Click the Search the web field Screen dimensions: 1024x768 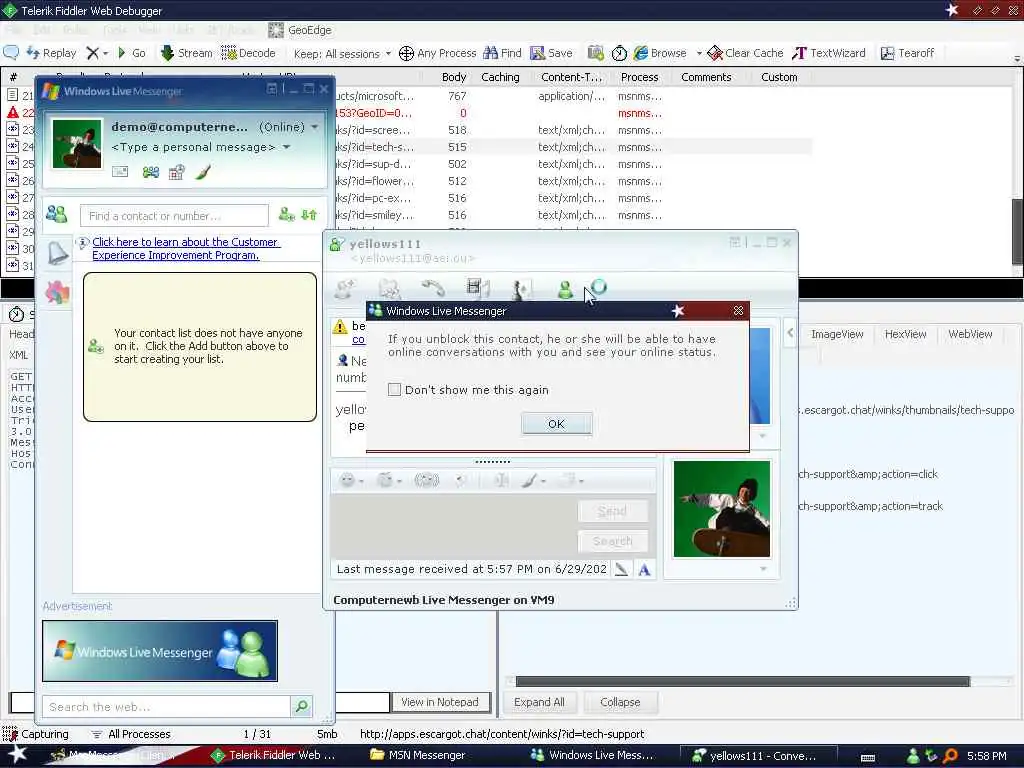167,707
